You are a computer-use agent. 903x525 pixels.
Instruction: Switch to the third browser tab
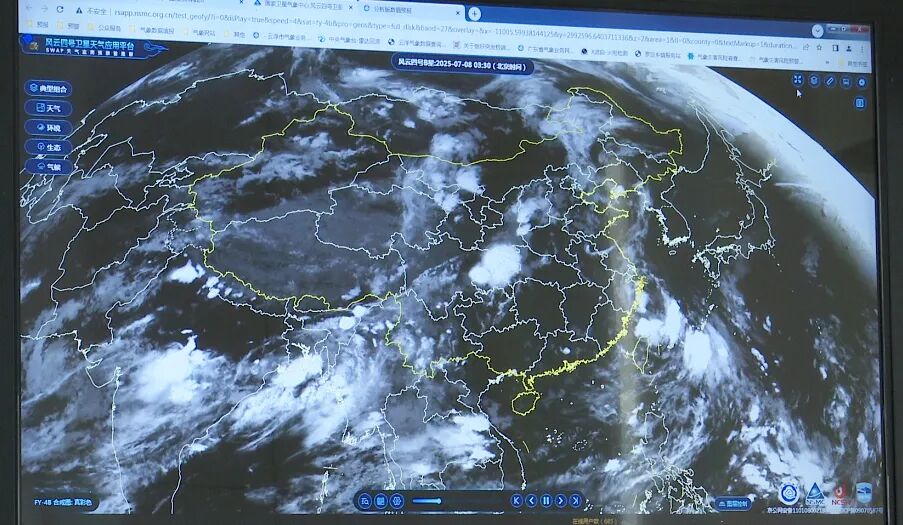coord(412,10)
